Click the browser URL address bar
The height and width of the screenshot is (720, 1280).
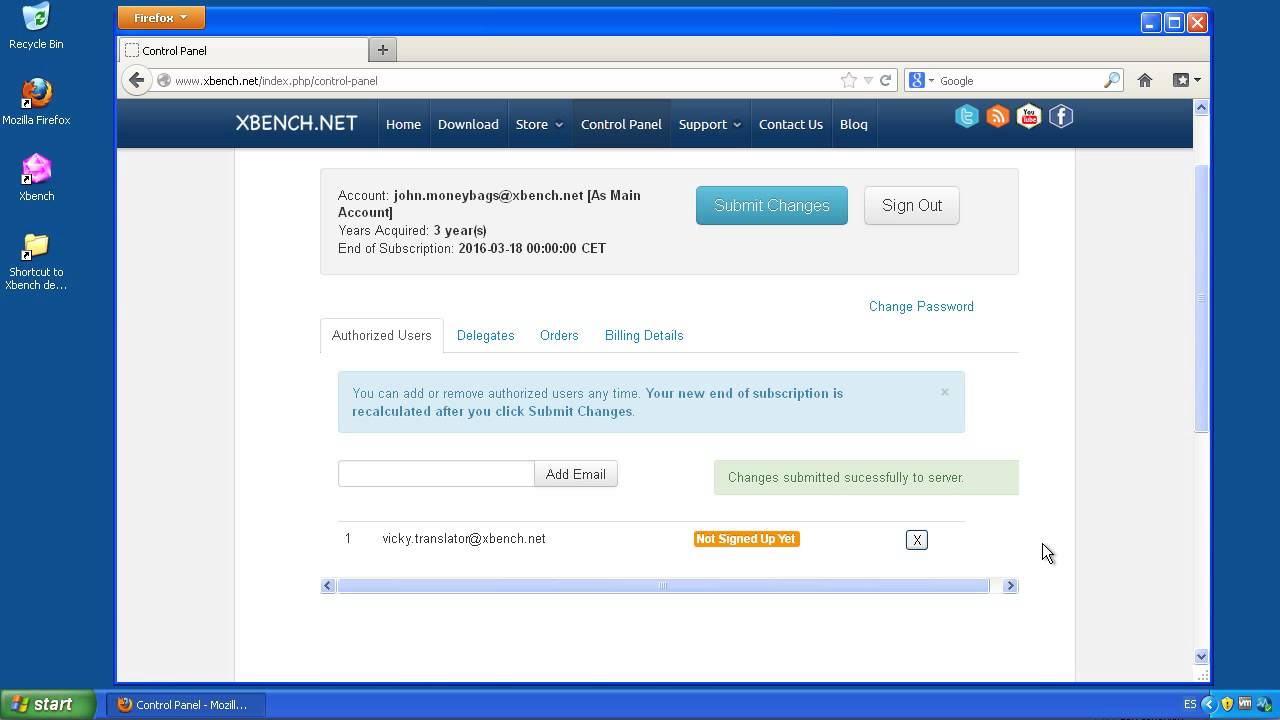click(505, 80)
